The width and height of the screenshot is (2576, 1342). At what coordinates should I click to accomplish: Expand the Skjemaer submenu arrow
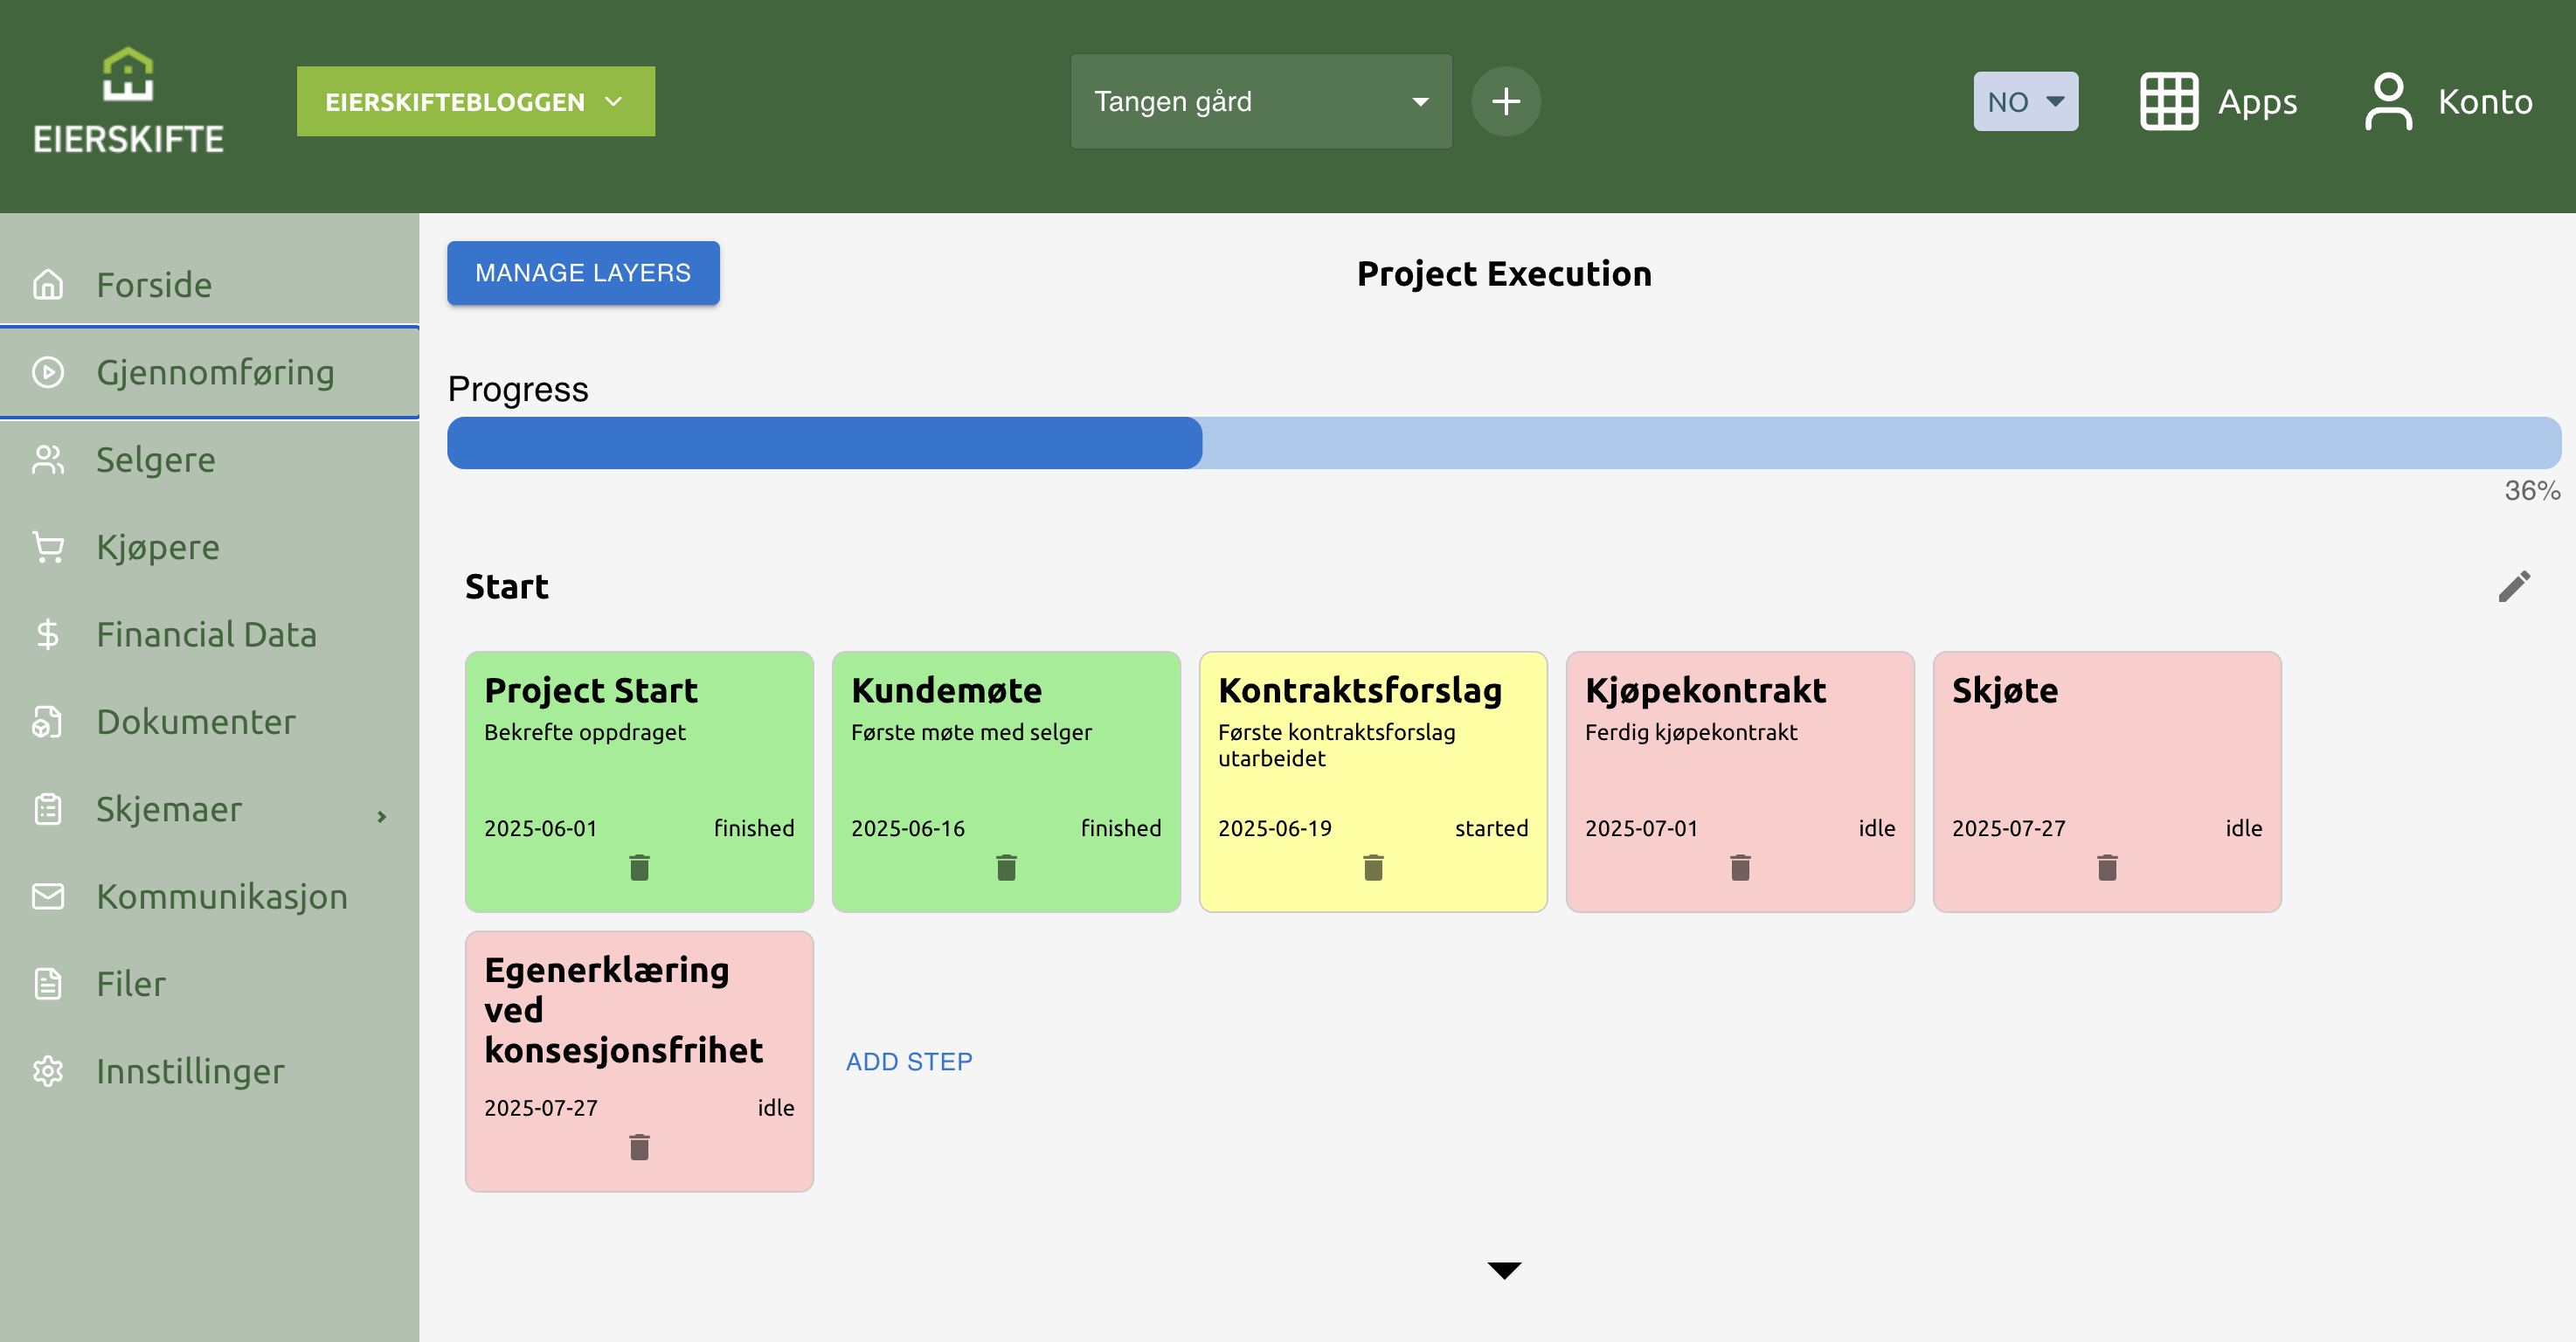click(x=382, y=817)
